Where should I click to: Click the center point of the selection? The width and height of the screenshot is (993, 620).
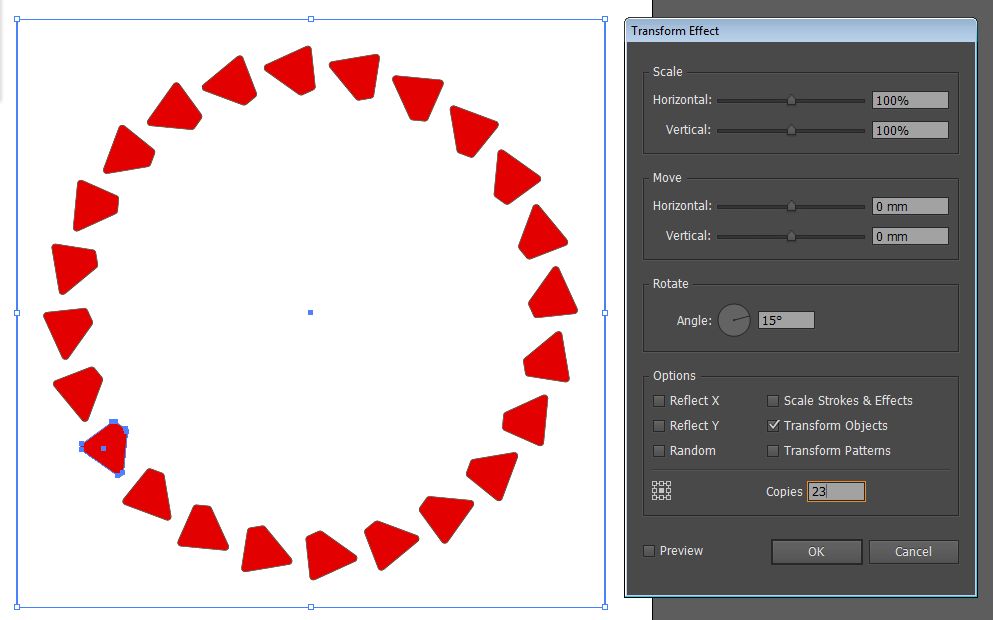310,312
